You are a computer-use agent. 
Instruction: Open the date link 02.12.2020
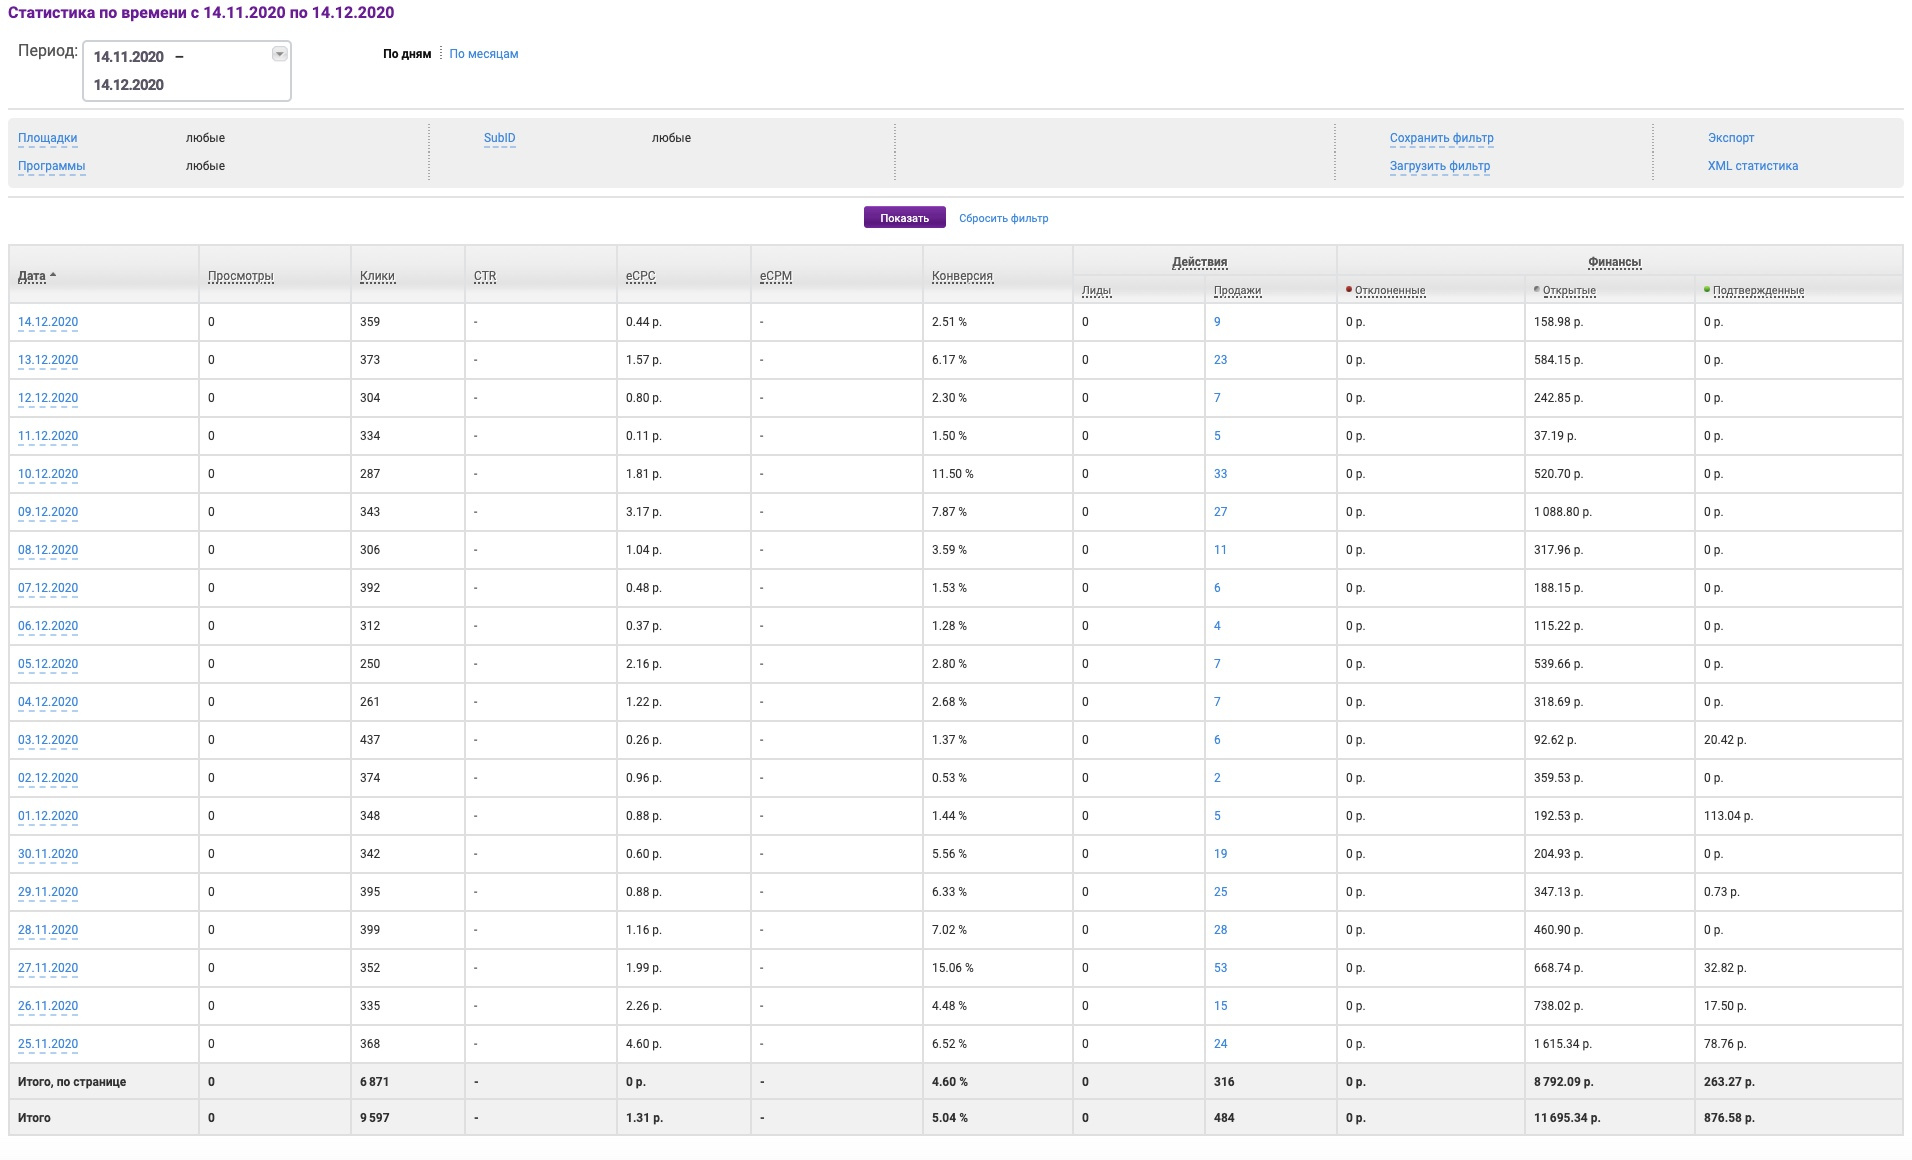click(48, 778)
